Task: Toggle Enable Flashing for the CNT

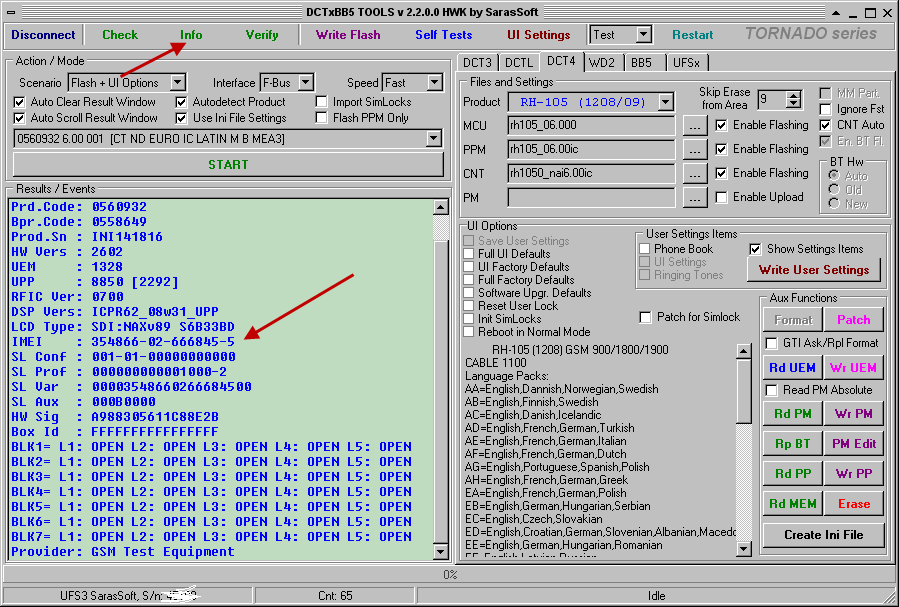Action: pos(722,174)
